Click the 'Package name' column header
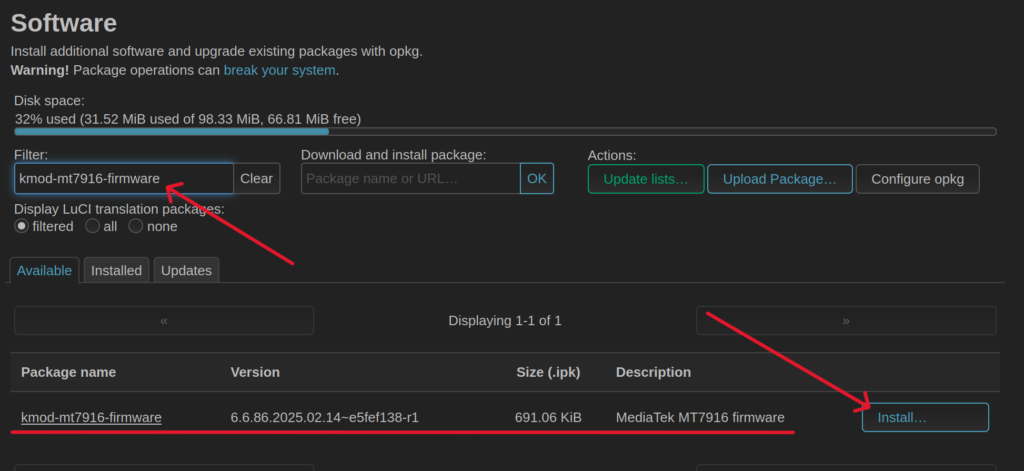This screenshot has height=471, width=1024. tap(68, 372)
